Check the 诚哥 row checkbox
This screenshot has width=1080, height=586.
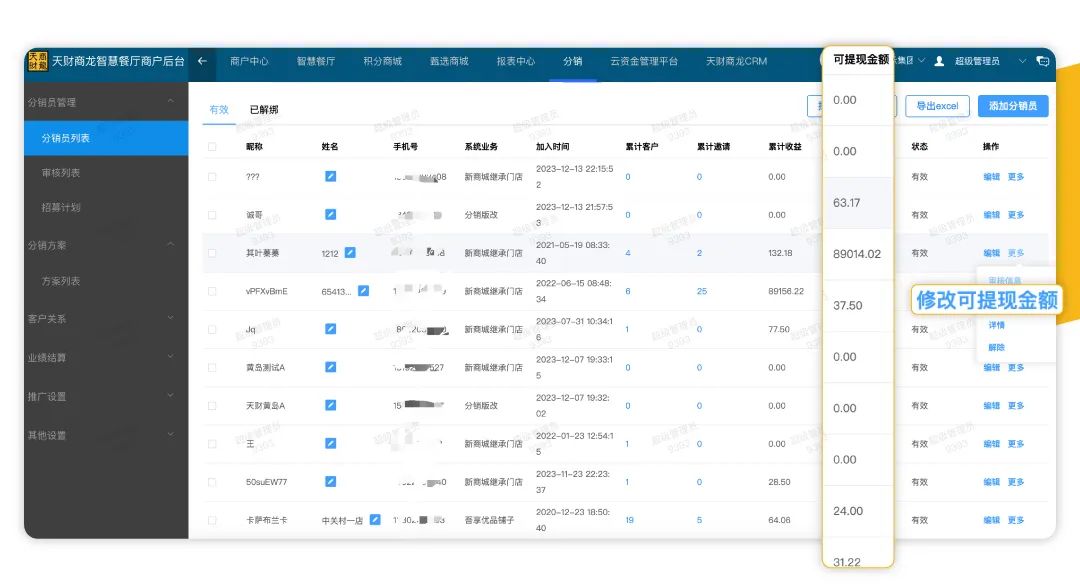point(212,215)
